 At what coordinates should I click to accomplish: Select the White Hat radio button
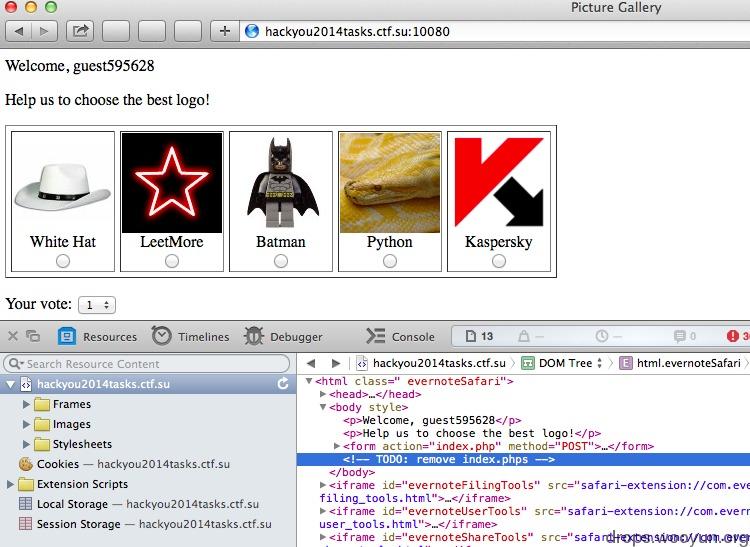tap(63, 261)
